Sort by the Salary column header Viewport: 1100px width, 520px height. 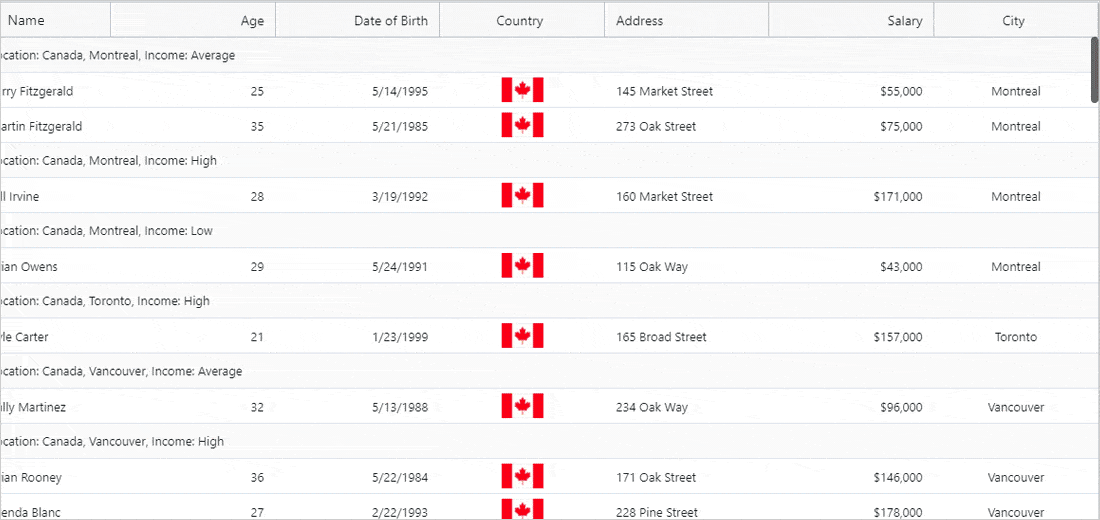[x=904, y=21]
